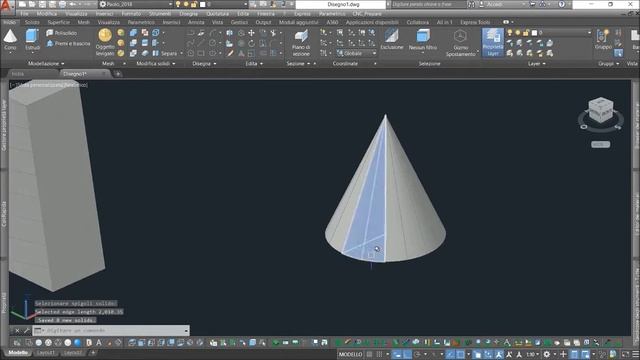Image resolution: width=640 pixels, height=360 pixels.
Task: Expand the Modifica solidi panel
Action: pyautogui.click(x=156, y=64)
